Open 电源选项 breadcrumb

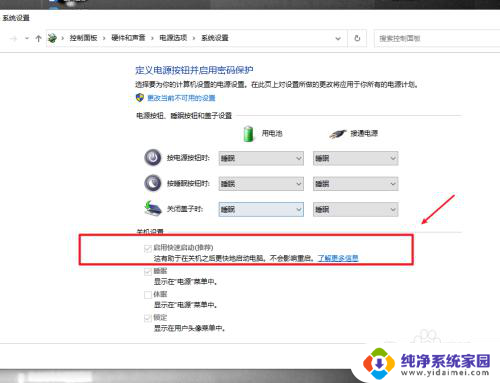[173, 38]
